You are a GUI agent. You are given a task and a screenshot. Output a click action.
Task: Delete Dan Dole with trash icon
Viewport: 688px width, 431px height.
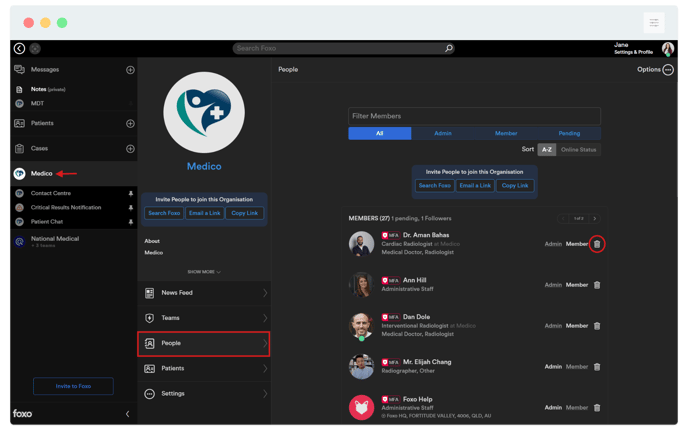click(x=597, y=326)
